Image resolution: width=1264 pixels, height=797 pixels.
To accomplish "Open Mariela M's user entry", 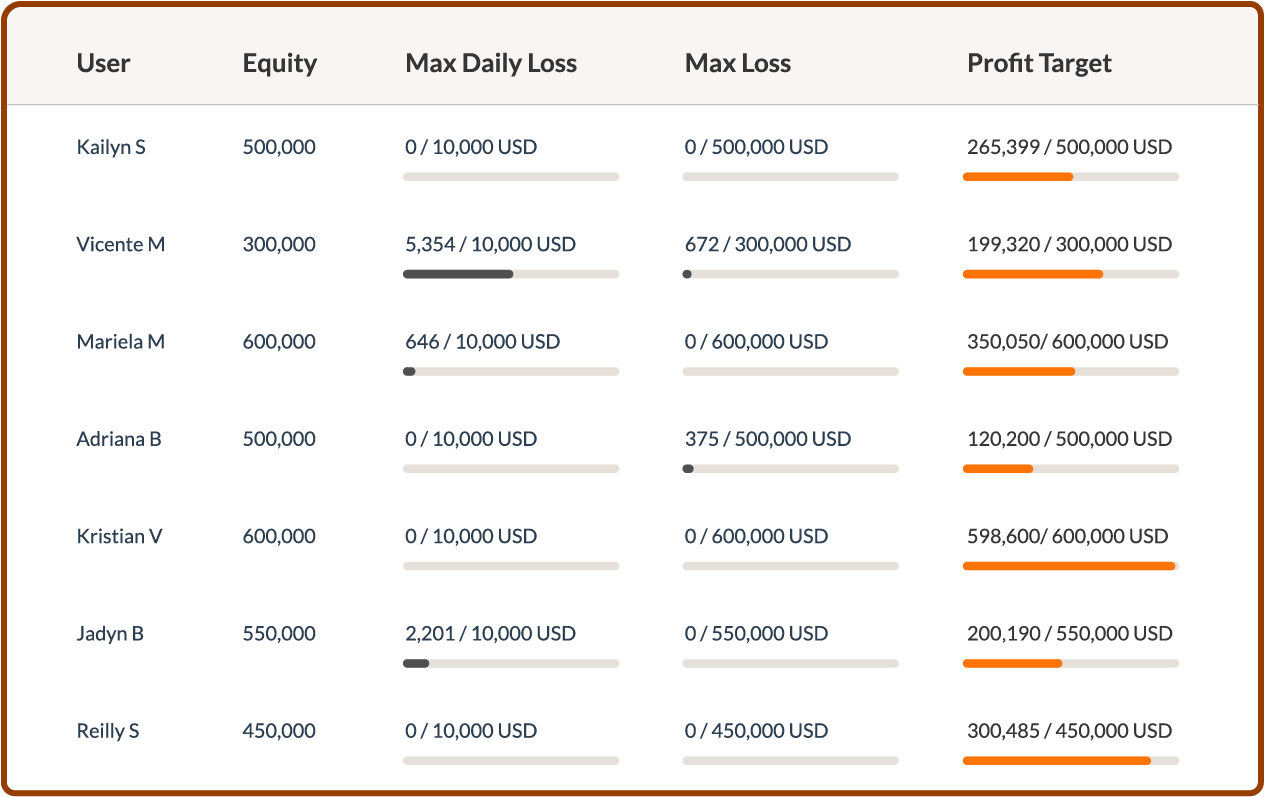I will click(121, 342).
